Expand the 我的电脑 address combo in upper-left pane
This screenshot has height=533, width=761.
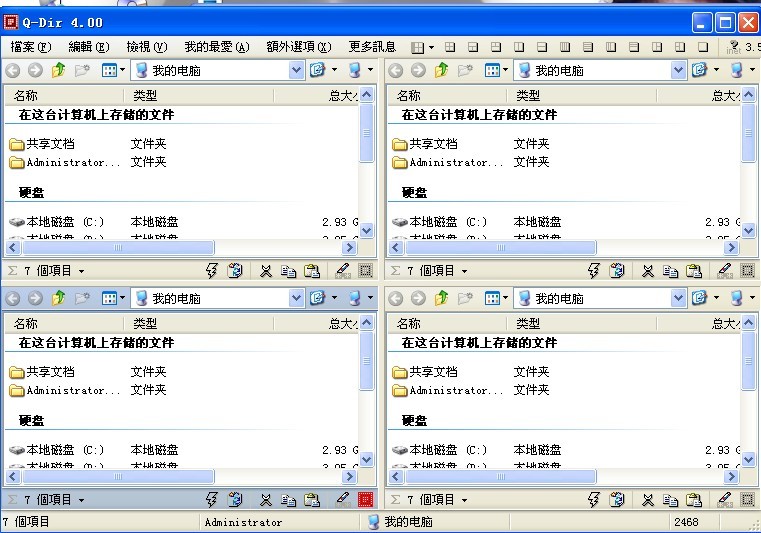click(x=296, y=71)
